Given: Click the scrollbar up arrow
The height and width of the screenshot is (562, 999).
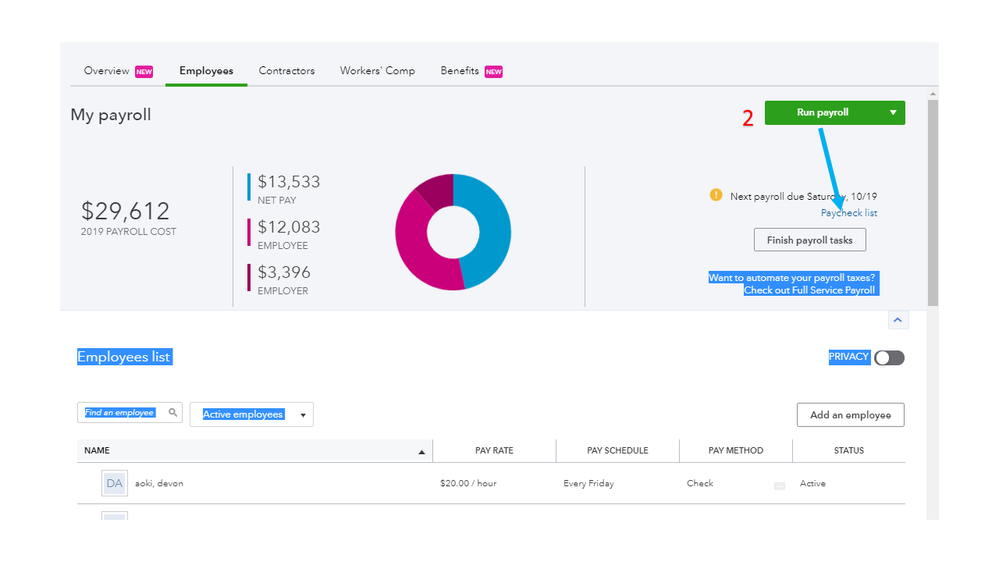Looking at the screenshot, I should point(933,94).
